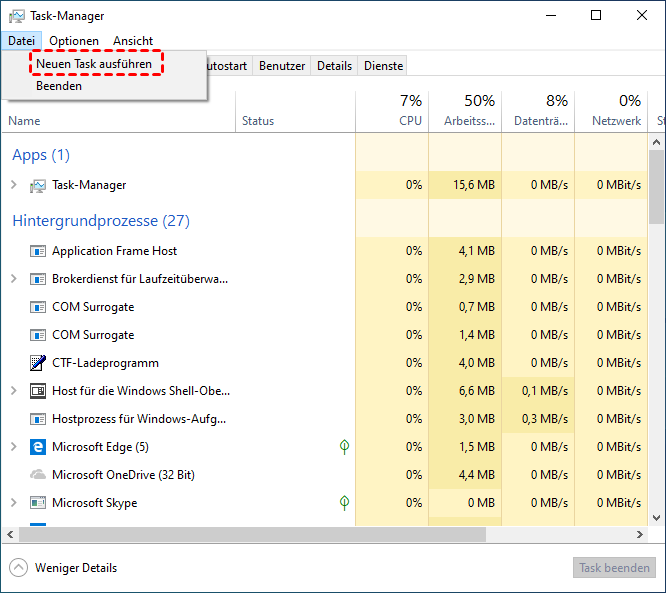Sort by Arbeitss... memory column header
666x593 pixels.
(x=465, y=112)
